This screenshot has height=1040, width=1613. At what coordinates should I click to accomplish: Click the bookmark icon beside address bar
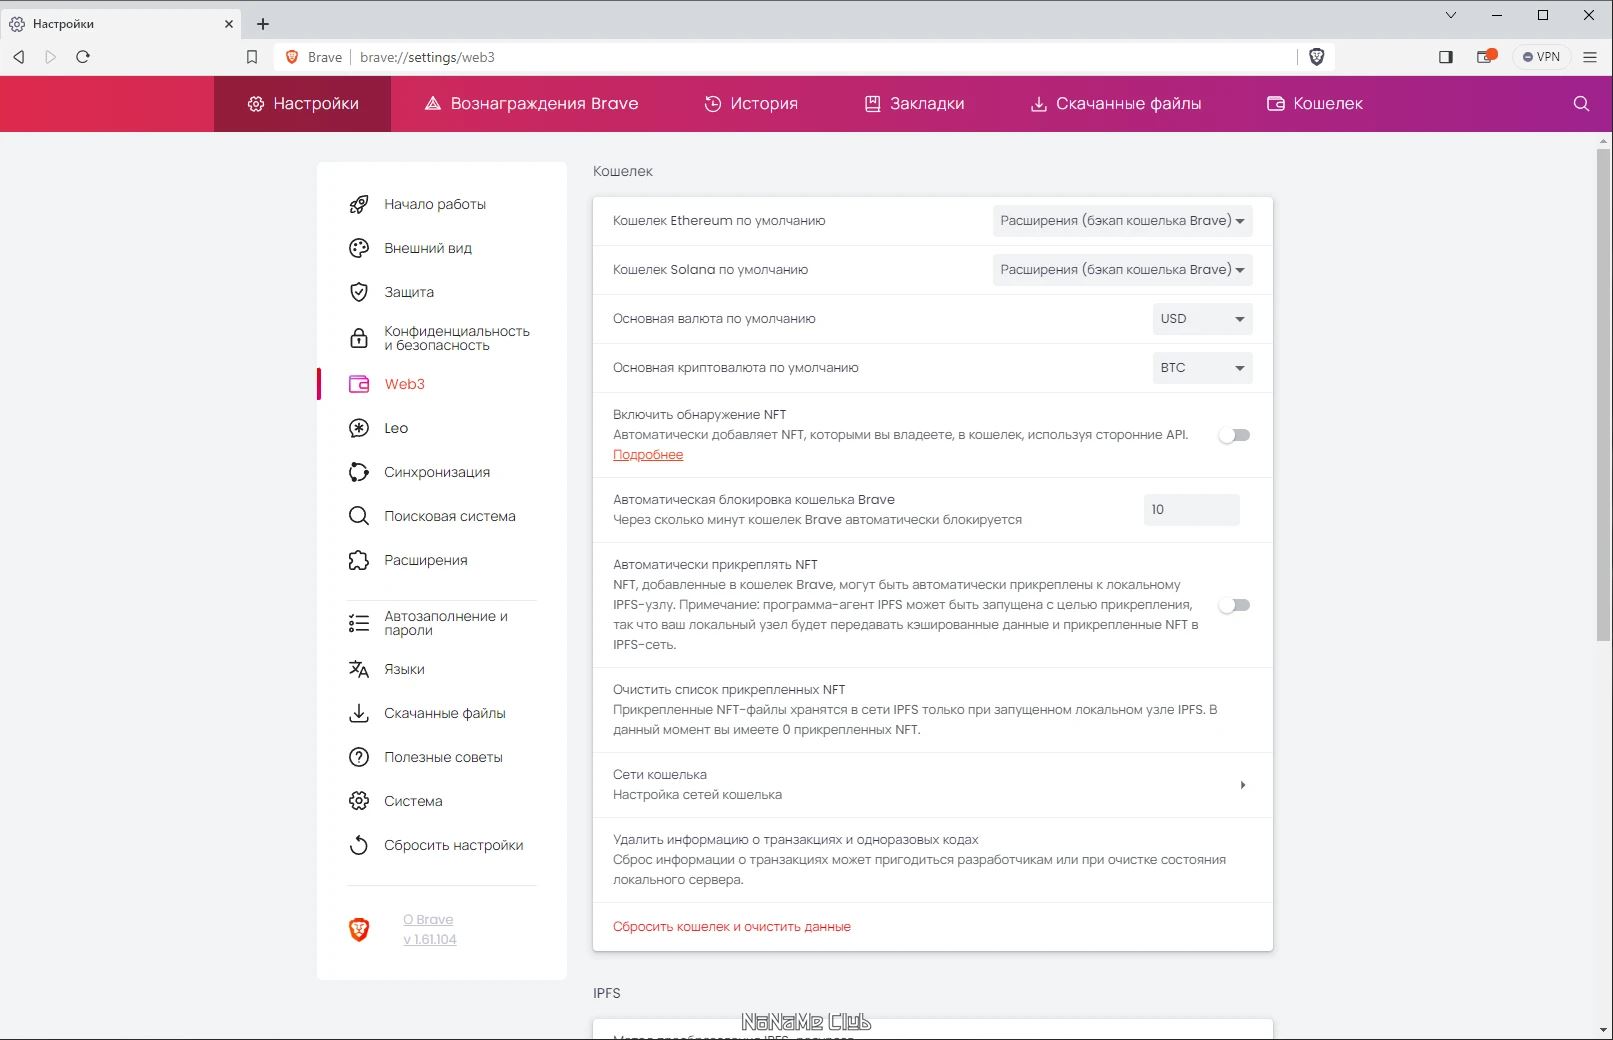(252, 57)
